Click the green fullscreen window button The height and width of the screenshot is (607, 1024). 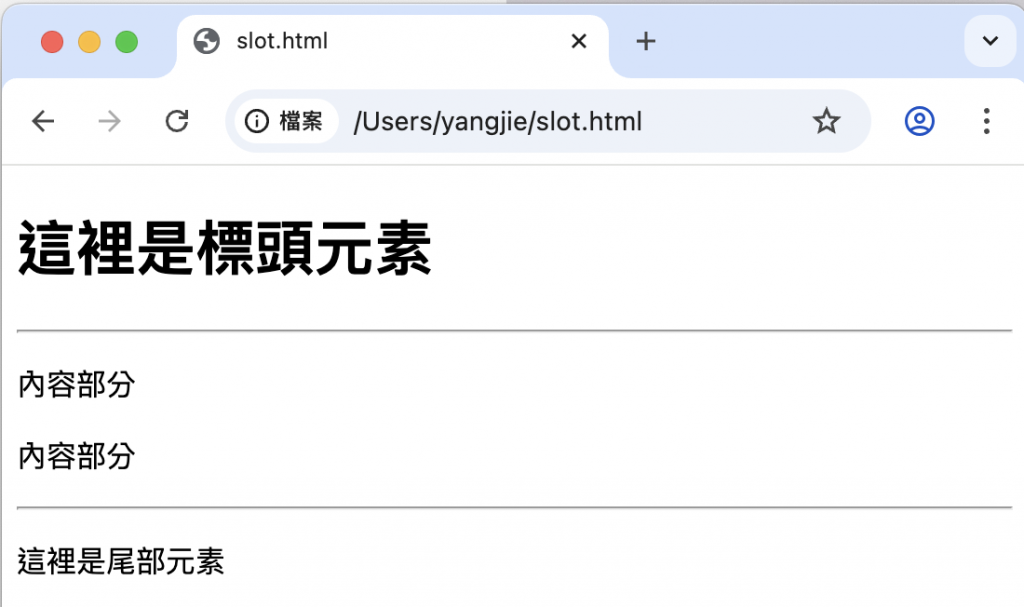(127, 42)
